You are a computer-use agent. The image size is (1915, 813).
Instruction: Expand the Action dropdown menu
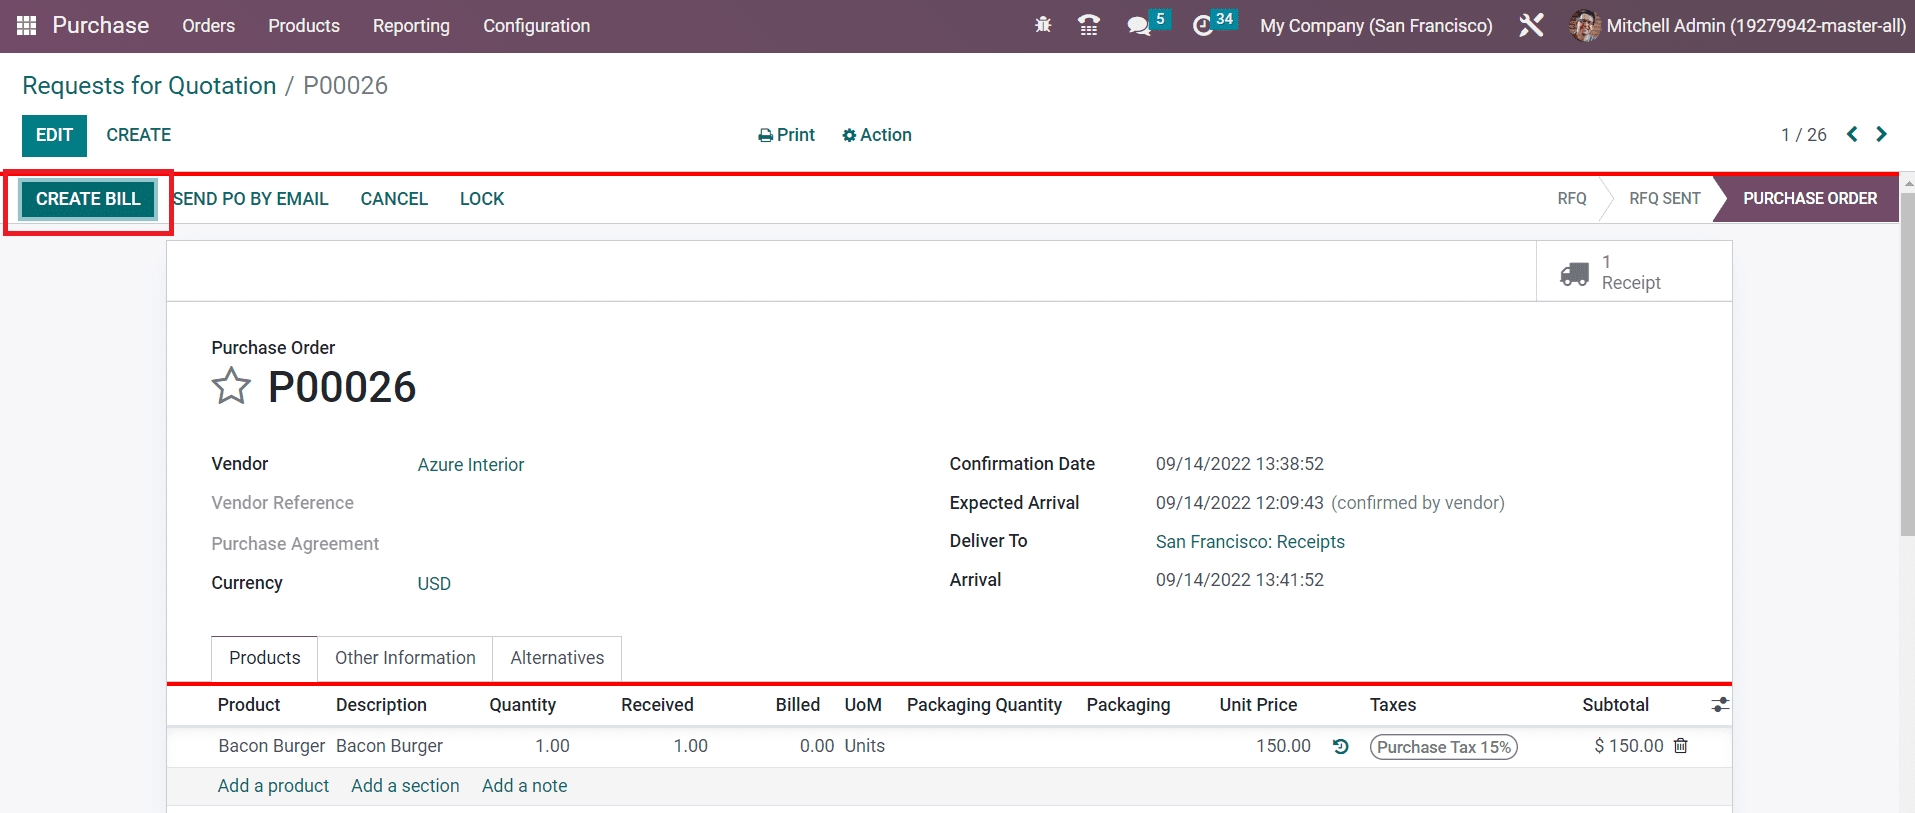877,135
